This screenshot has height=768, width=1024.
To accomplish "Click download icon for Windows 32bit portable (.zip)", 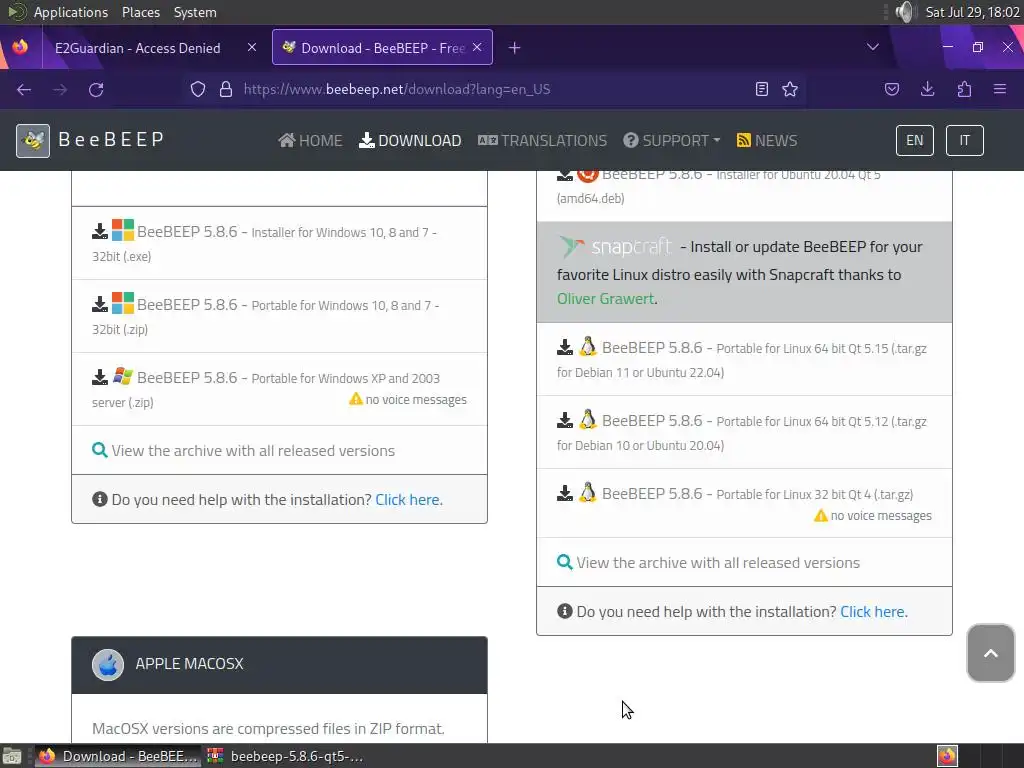I will [100, 304].
